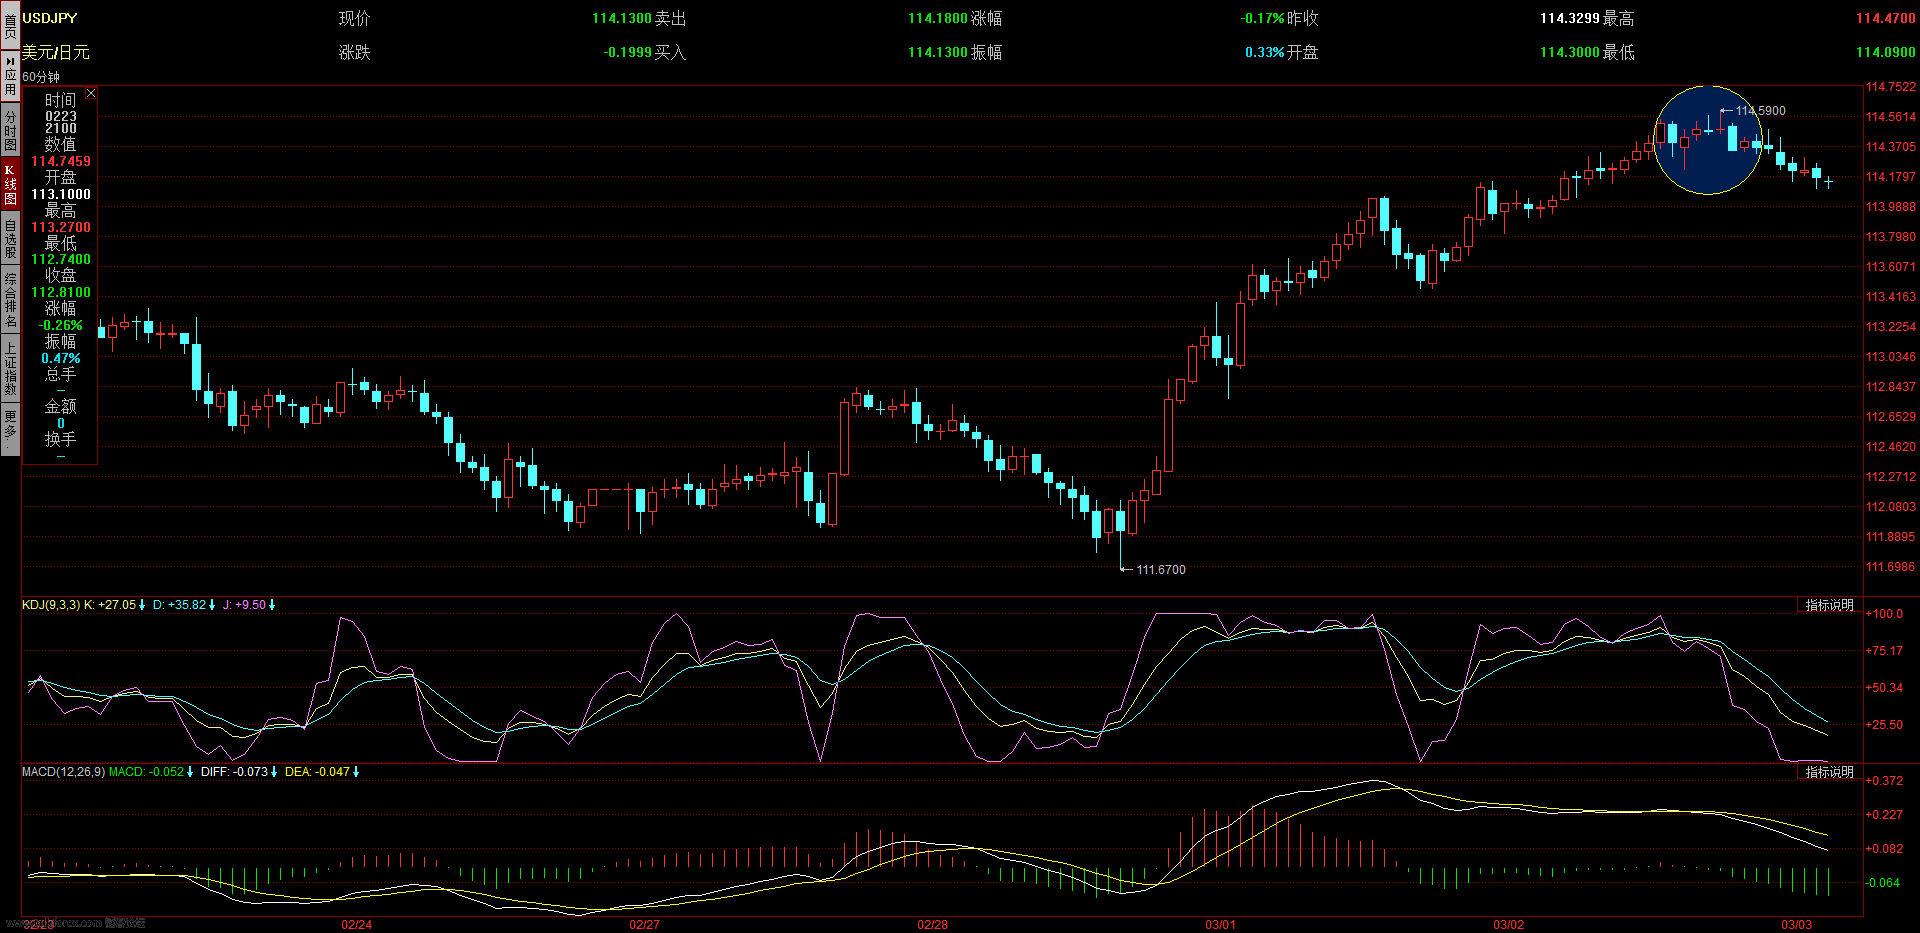Click the 03/02 date on time axis
Image resolution: width=1920 pixels, height=933 pixels.
pyautogui.click(x=1508, y=924)
